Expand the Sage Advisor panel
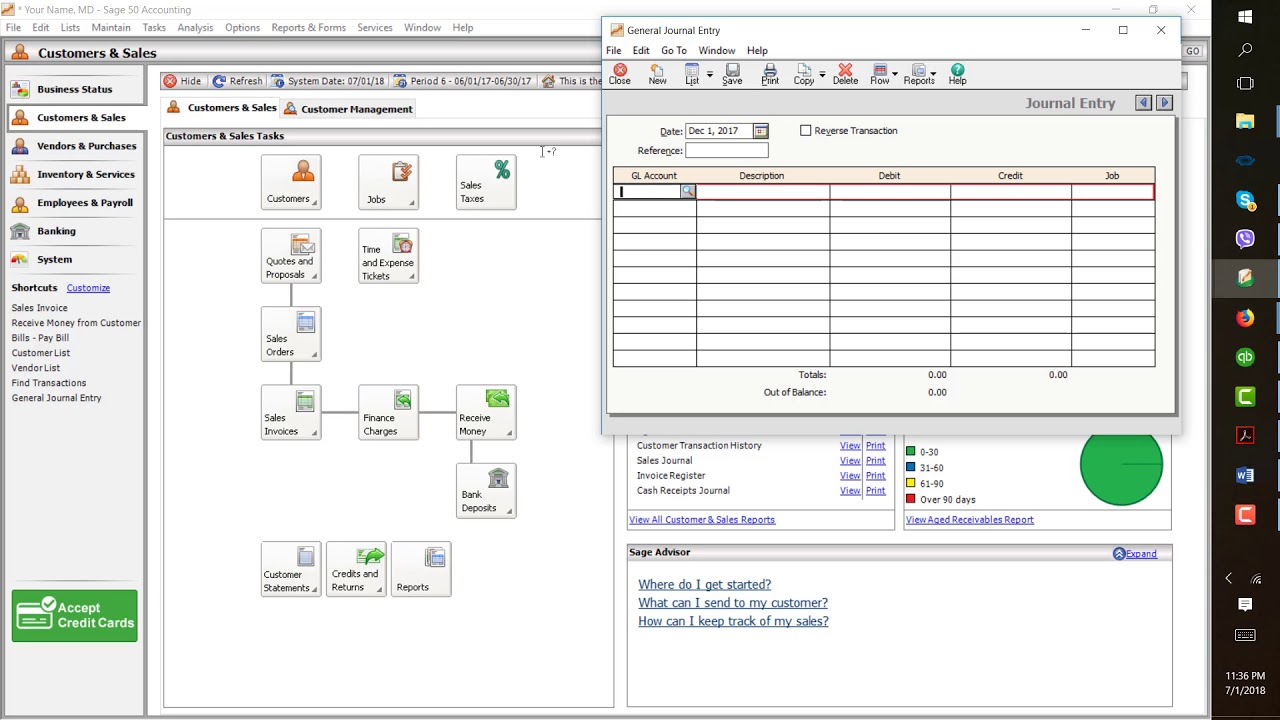Image resolution: width=1280 pixels, height=720 pixels. [x=1135, y=554]
